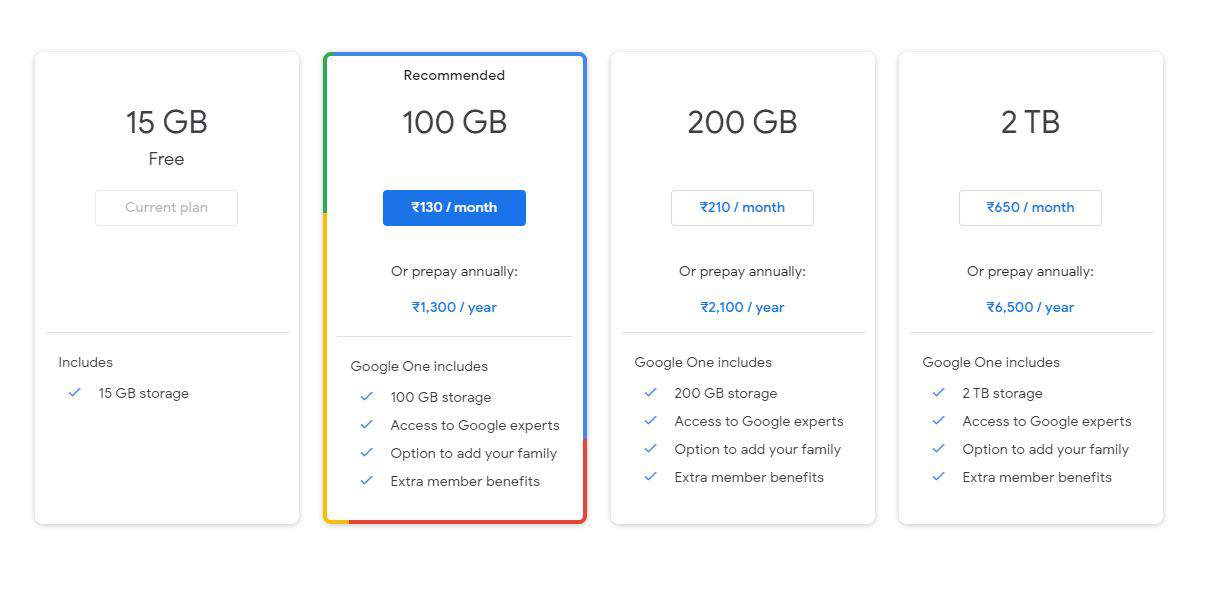Click the checkmark for Extra member benefits under 100 GB
The width and height of the screenshot is (1213, 598).
365,481
